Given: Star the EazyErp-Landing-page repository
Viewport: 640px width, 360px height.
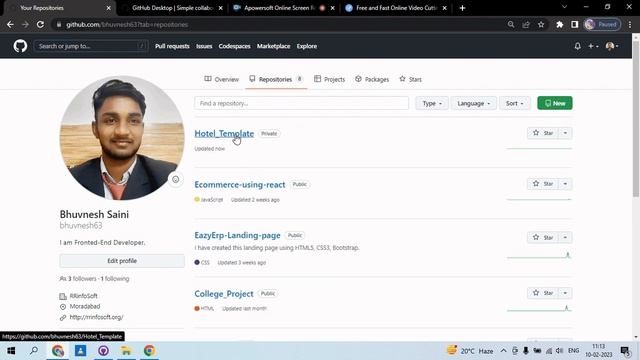Looking at the screenshot, I should click(x=543, y=238).
